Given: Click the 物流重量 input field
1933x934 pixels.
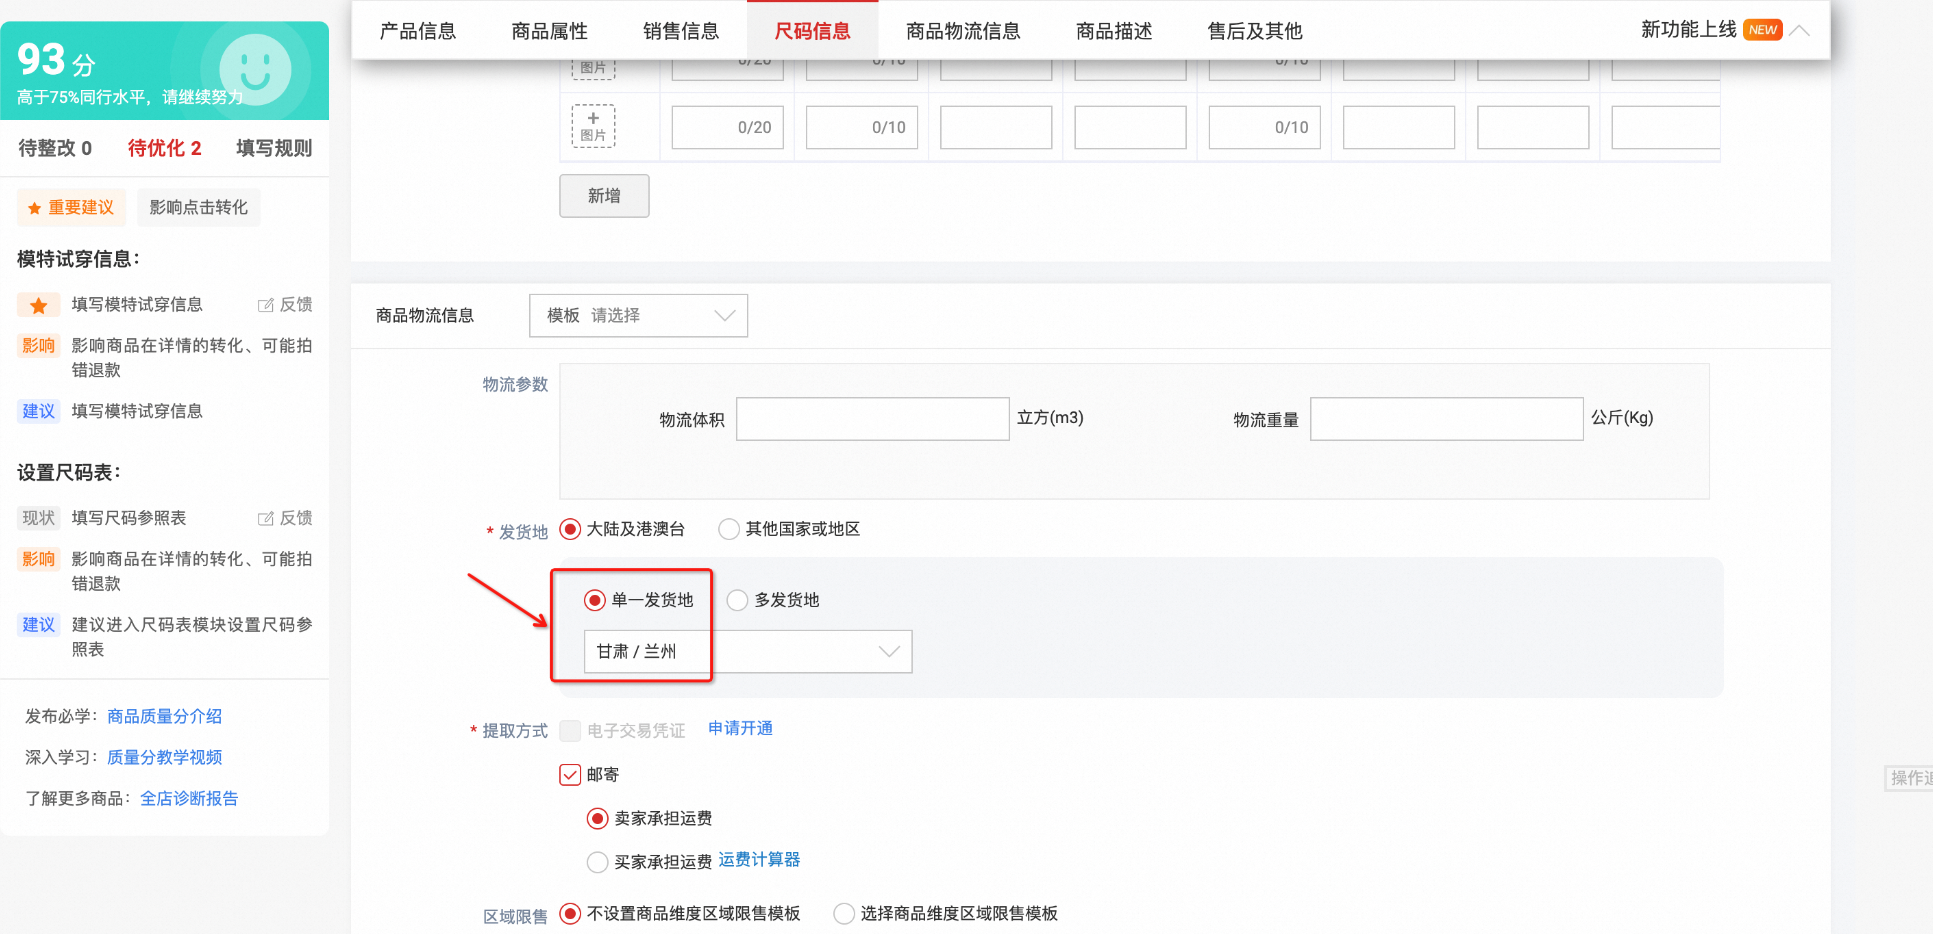Looking at the screenshot, I should tap(1447, 419).
